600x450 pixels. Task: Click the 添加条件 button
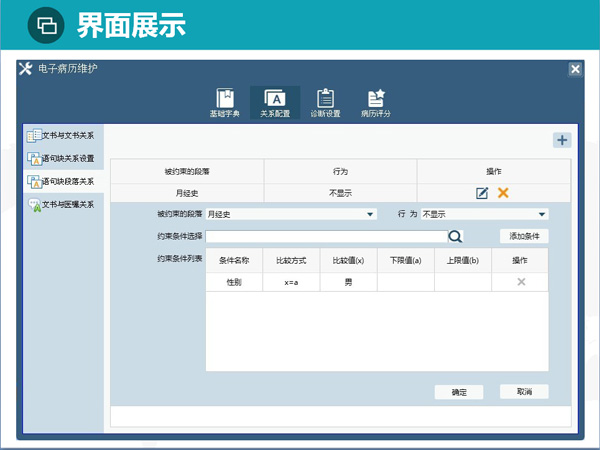[524, 236]
